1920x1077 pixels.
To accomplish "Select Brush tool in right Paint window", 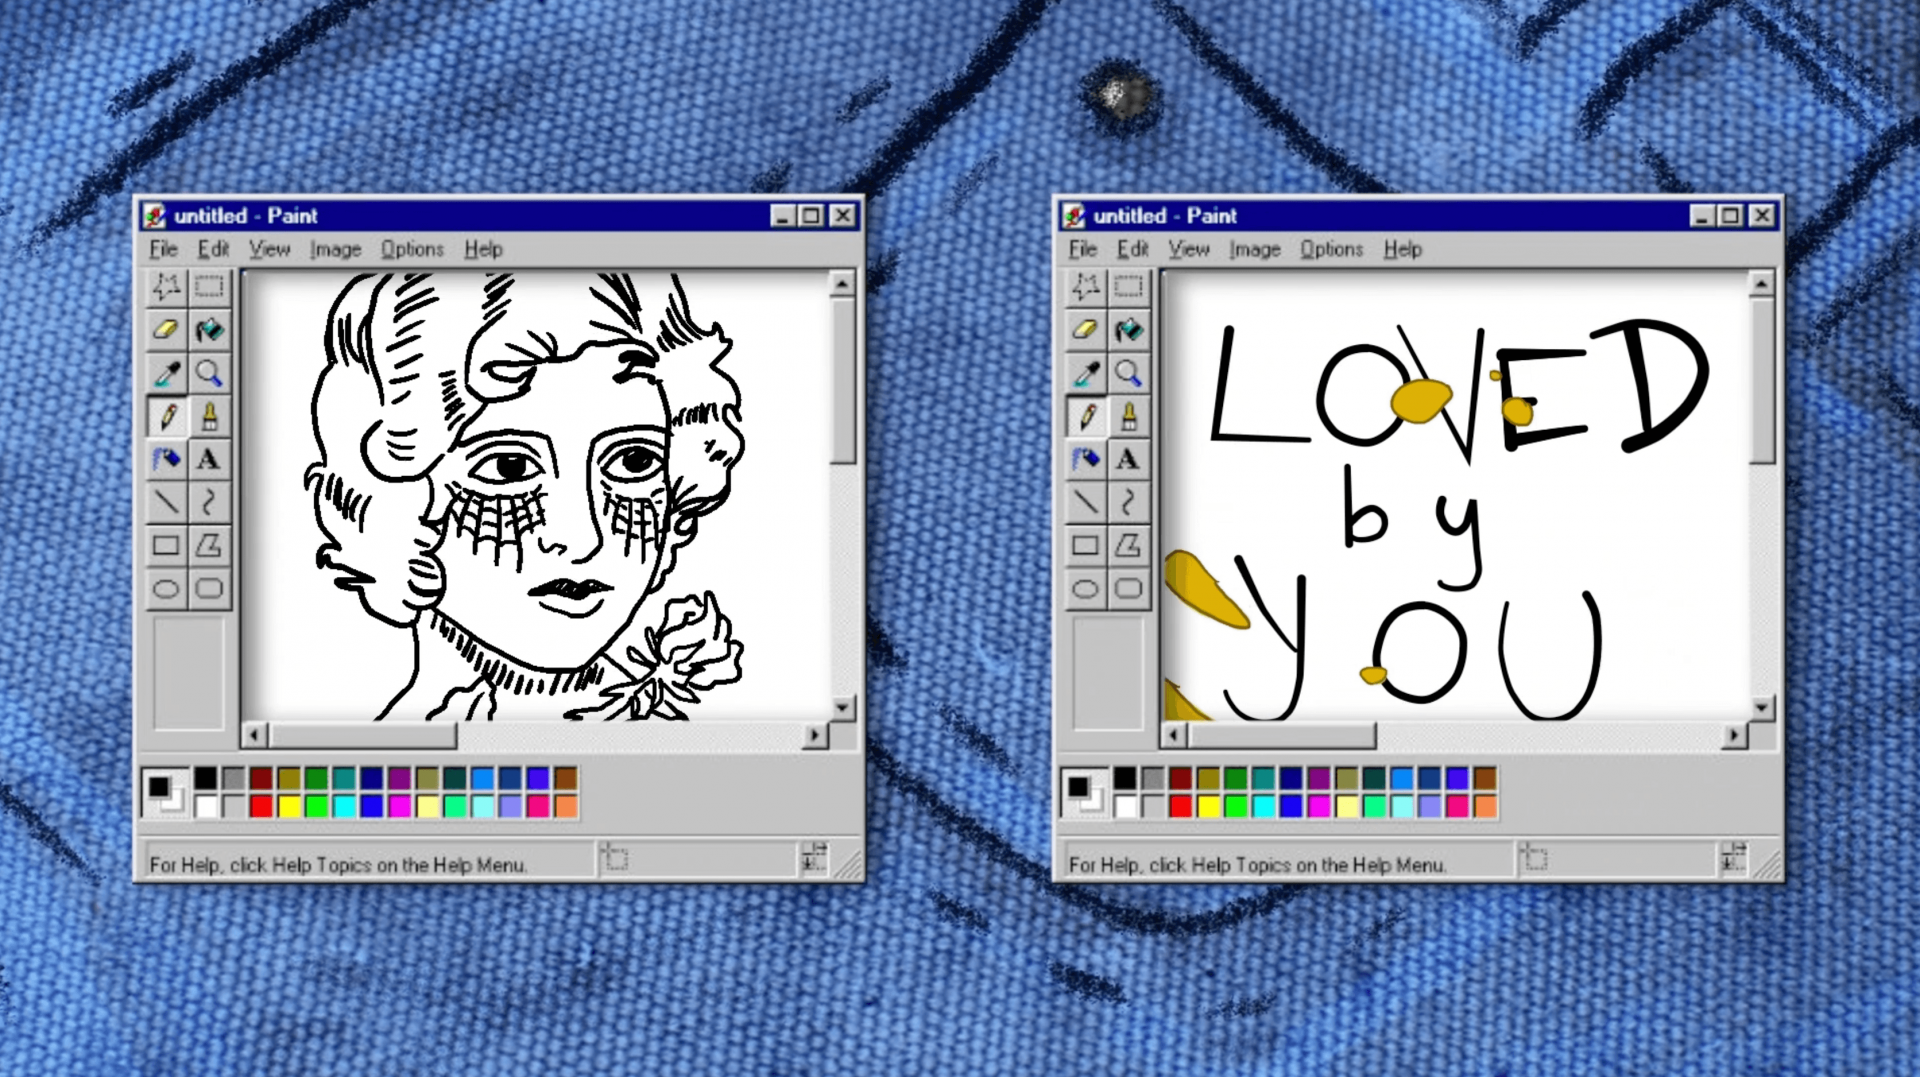I will point(1129,417).
